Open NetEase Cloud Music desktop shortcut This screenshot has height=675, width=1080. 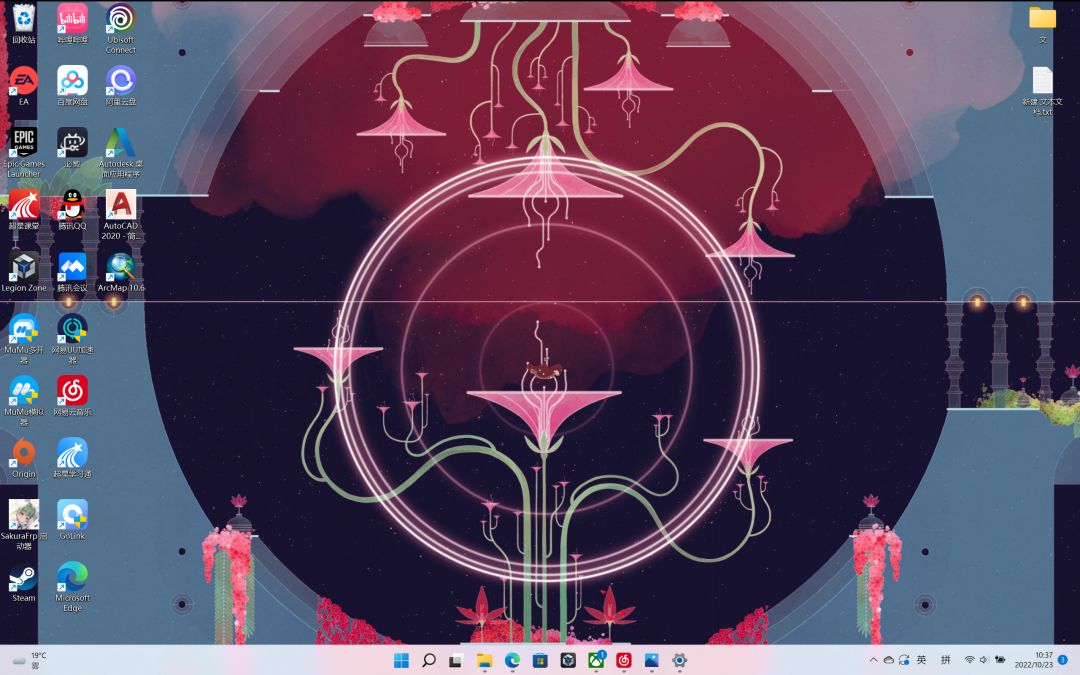click(x=72, y=395)
